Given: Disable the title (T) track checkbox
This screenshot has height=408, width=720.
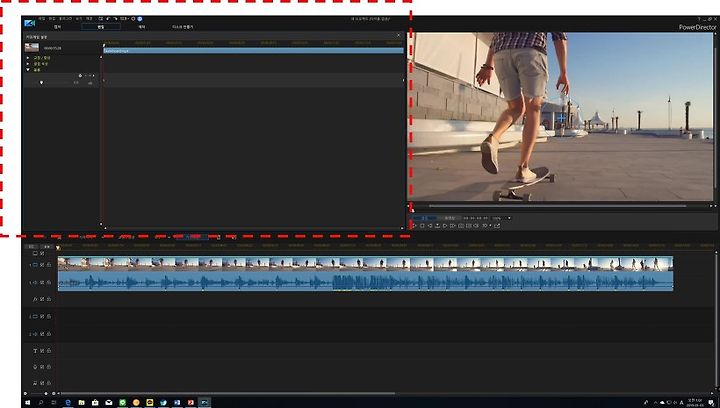Looking at the screenshot, I should point(42,351).
